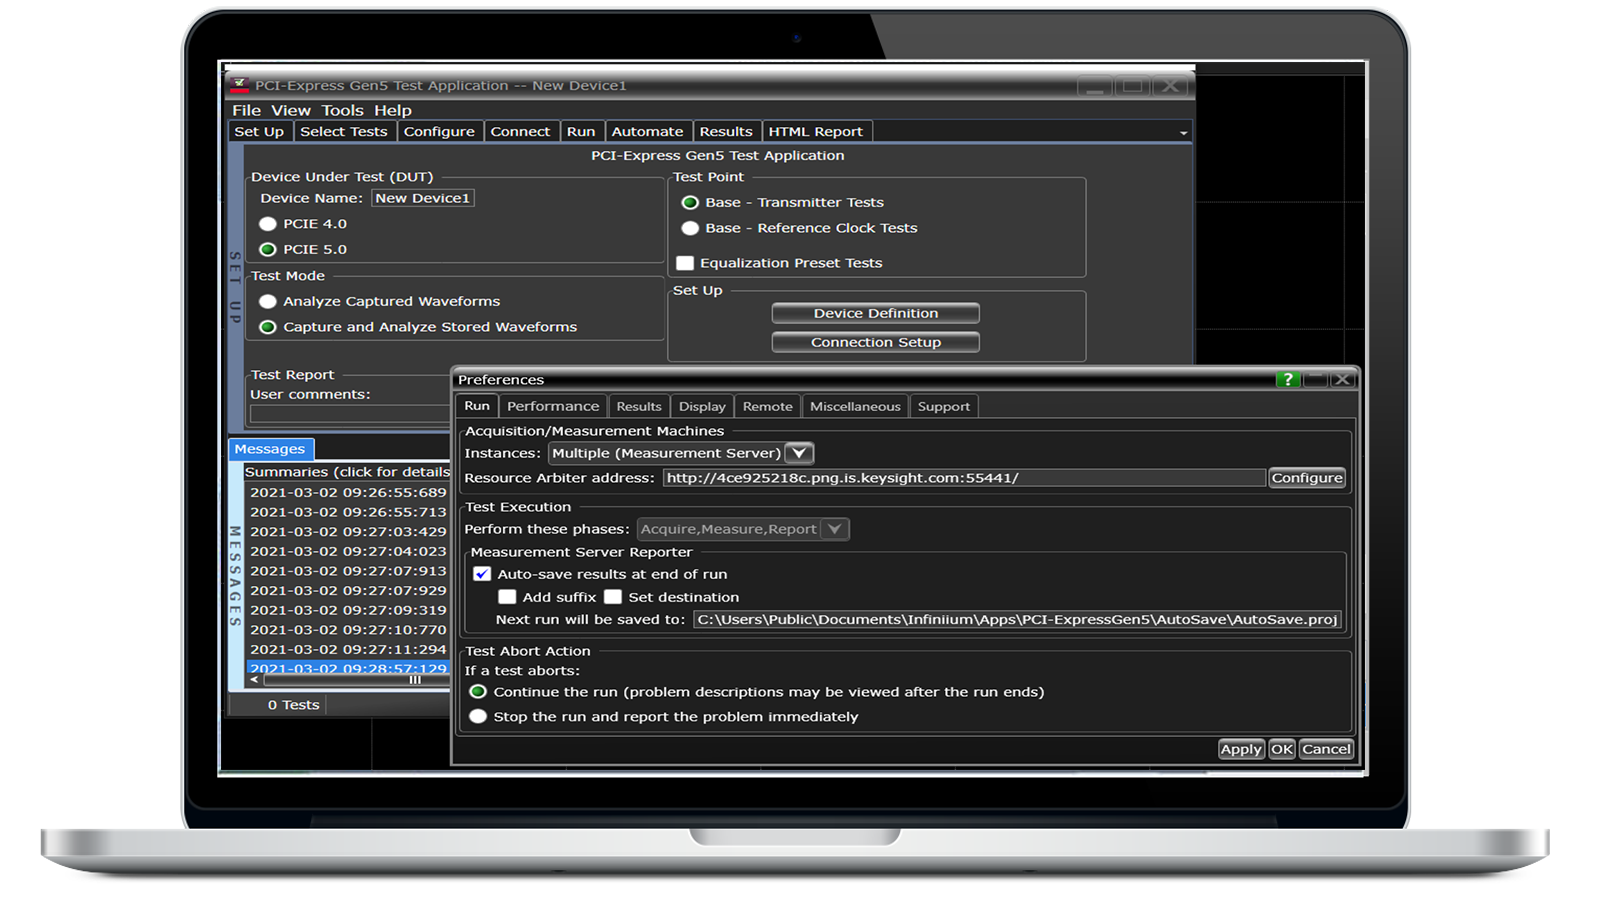This screenshot has width=1600, height=900.
Task: Go to the Select Tests tab
Action: (x=343, y=131)
